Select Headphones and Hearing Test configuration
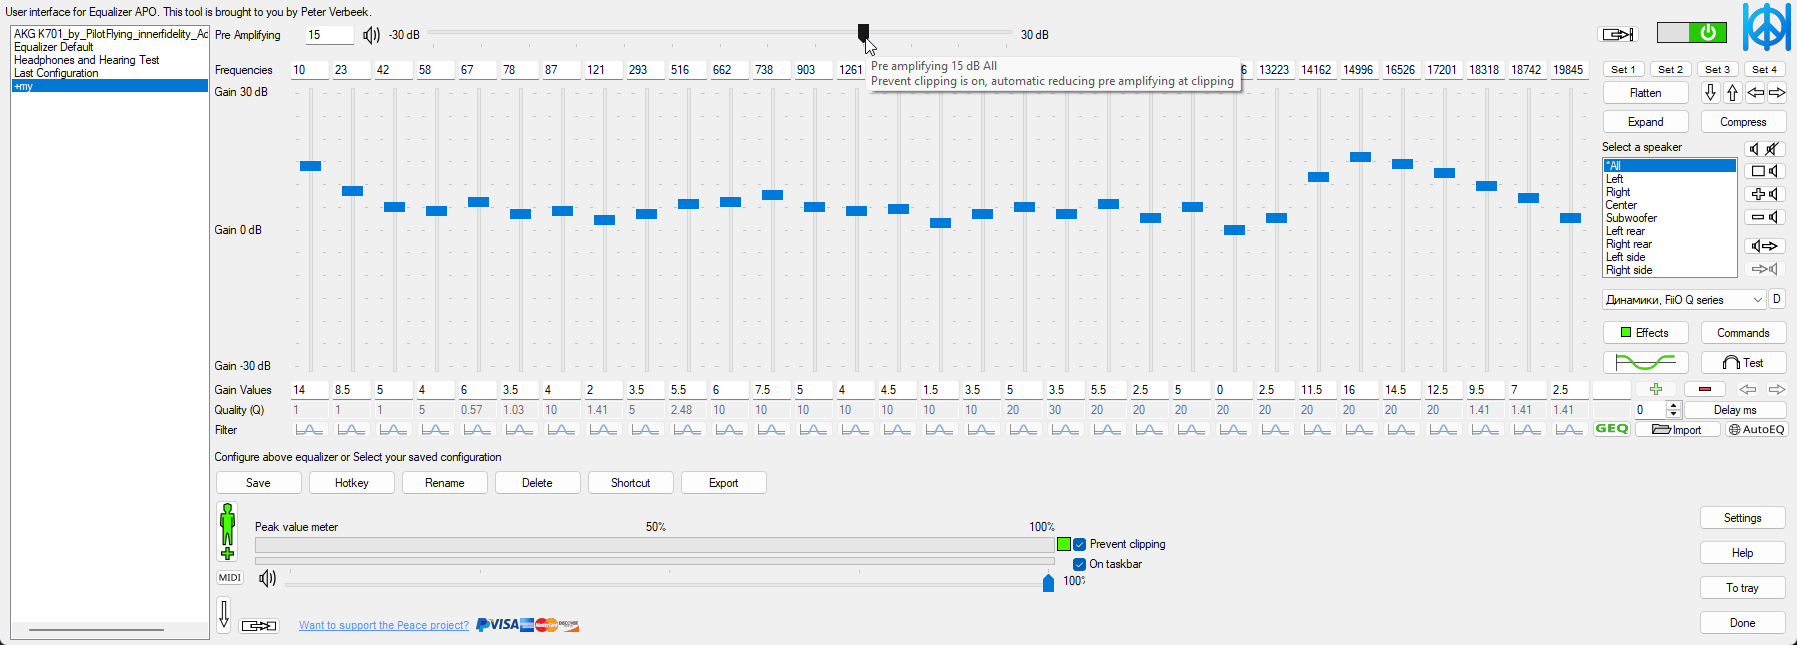1797x645 pixels. click(x=86, y=60)
